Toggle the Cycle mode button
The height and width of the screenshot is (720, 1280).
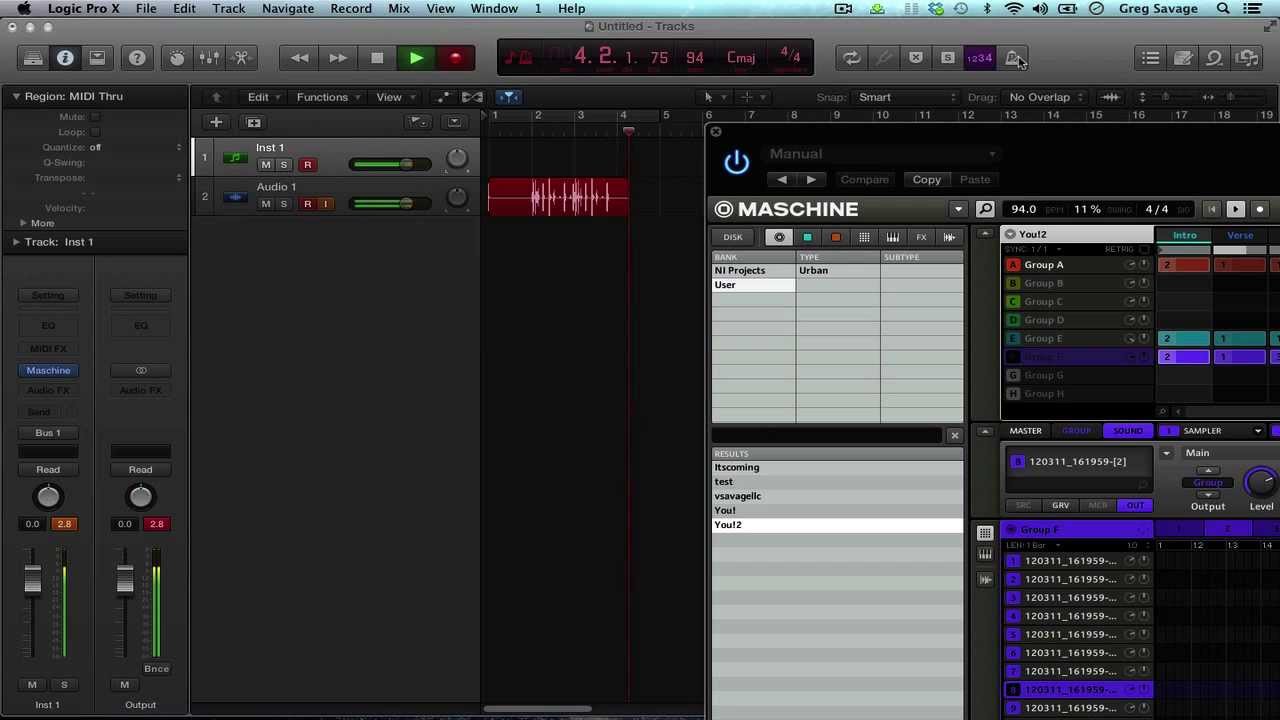pyautogui.click(x=851, y=58)
